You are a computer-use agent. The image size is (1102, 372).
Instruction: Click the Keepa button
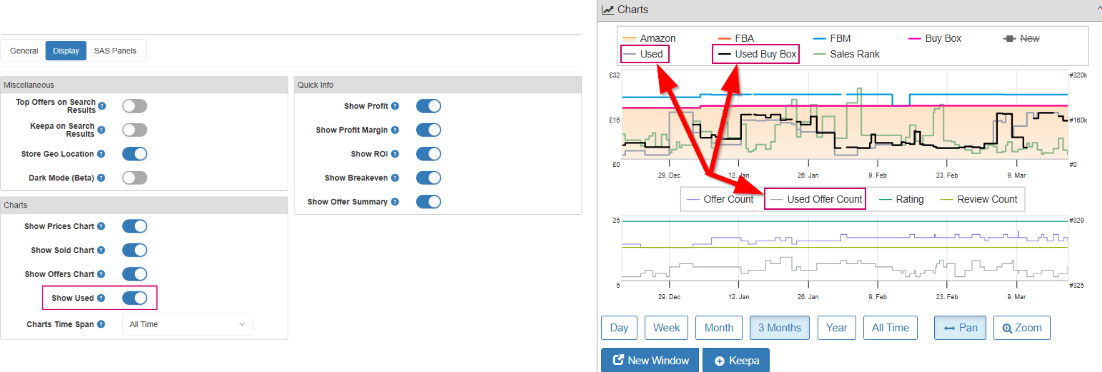pos(736,360)
